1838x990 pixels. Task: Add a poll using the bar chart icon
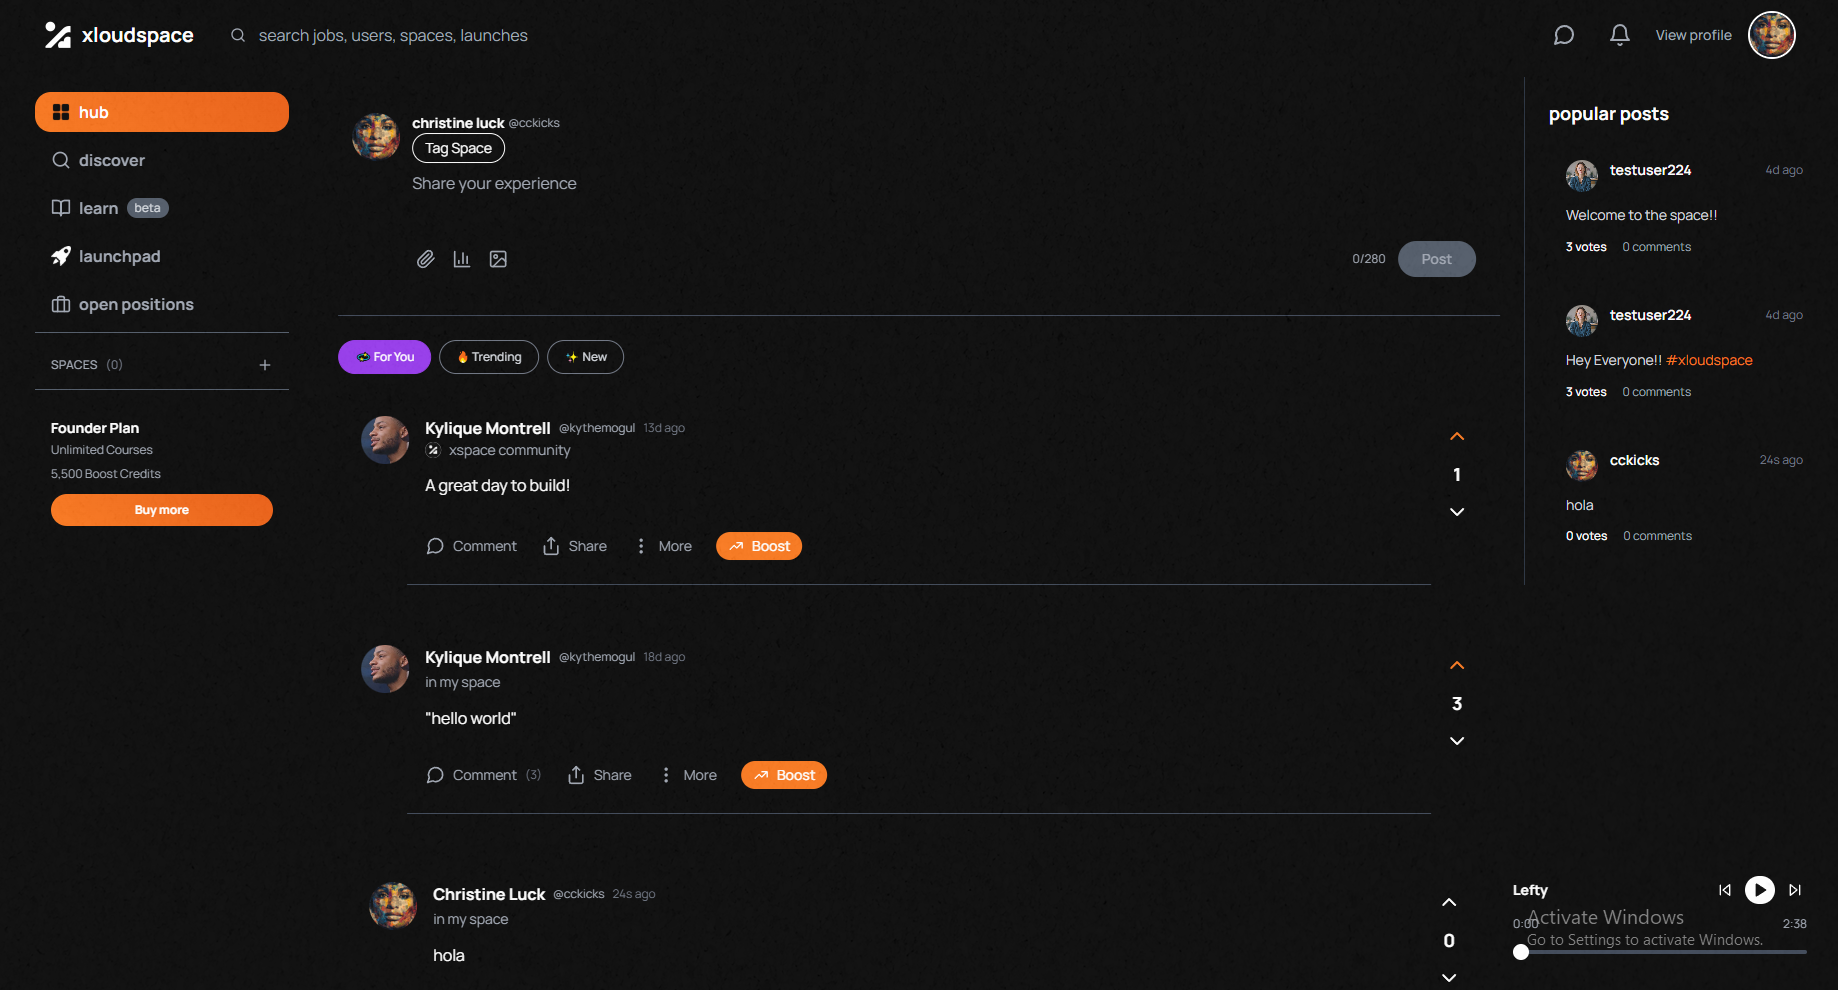[462, 259]
